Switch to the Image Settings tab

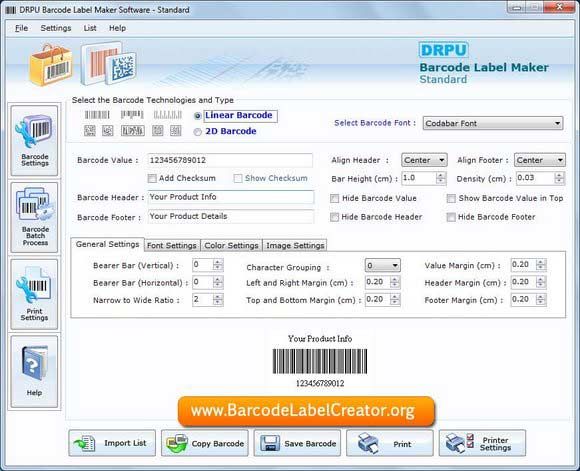click(x=295, y=245)
